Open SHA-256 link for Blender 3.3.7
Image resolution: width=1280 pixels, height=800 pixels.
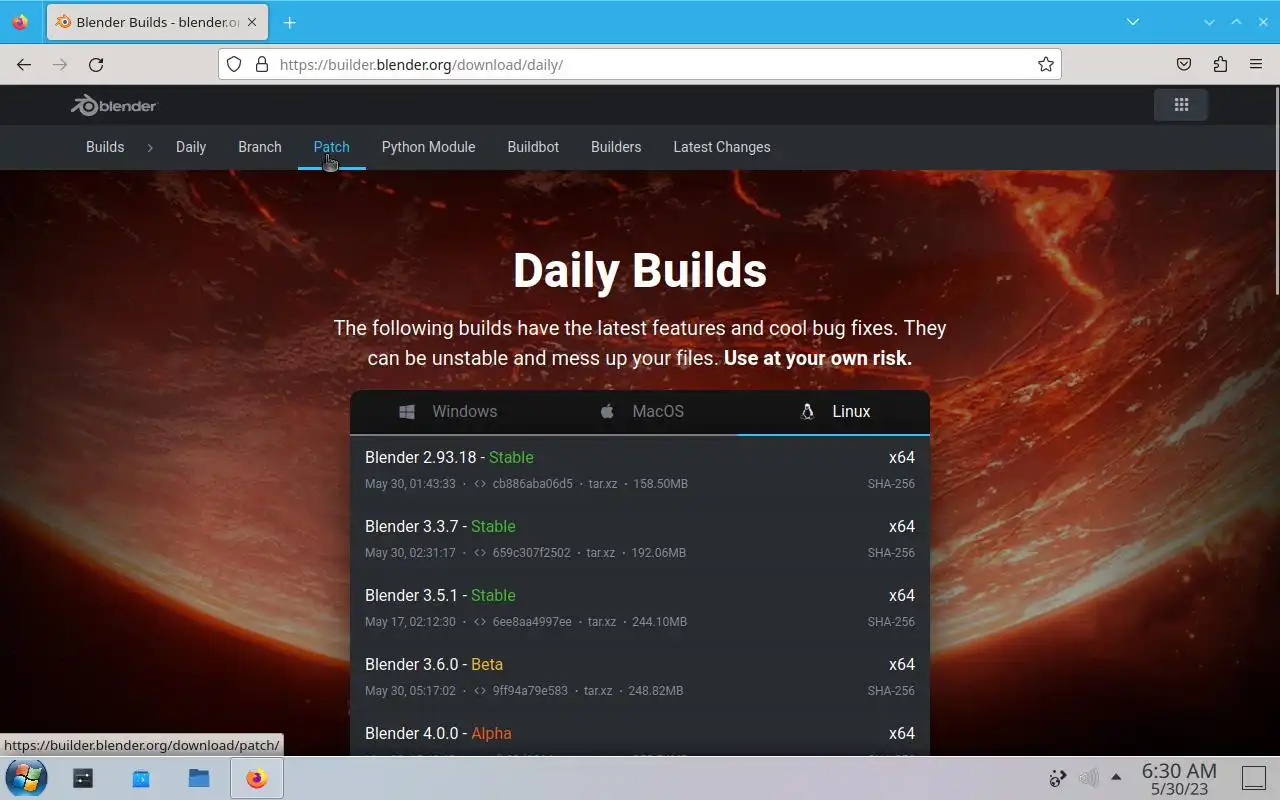point(891,553)
